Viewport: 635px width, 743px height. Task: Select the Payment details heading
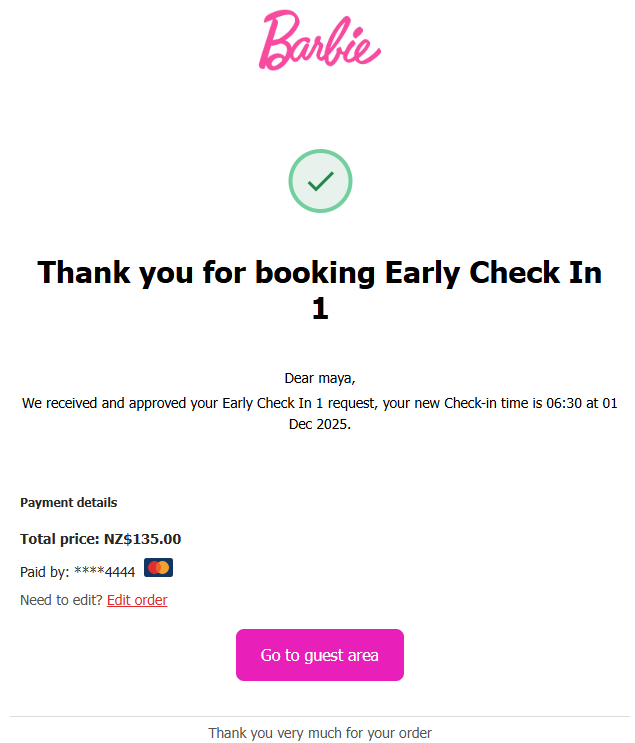68,503
